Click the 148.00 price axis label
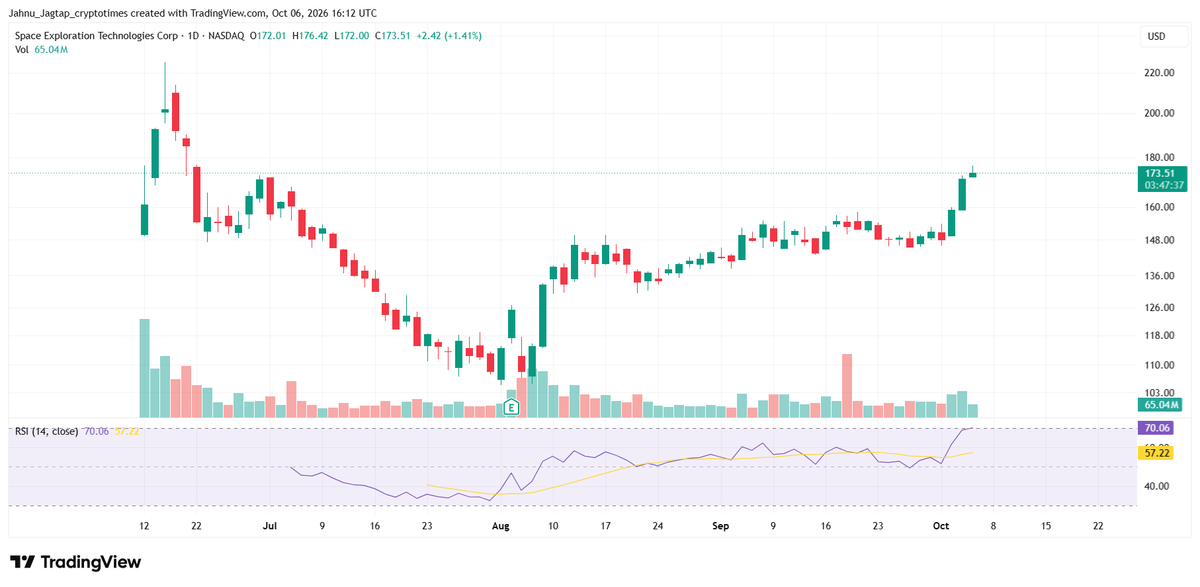The width and height of the screenshot is (1200, 587). [1159, 241]
